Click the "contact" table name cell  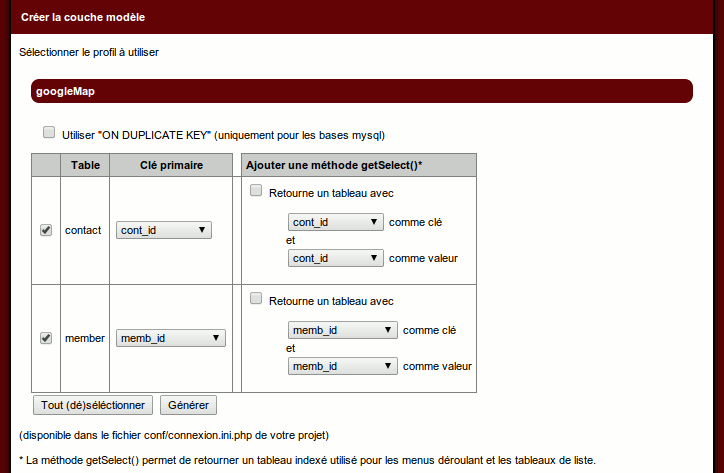(x=83, y=230)
